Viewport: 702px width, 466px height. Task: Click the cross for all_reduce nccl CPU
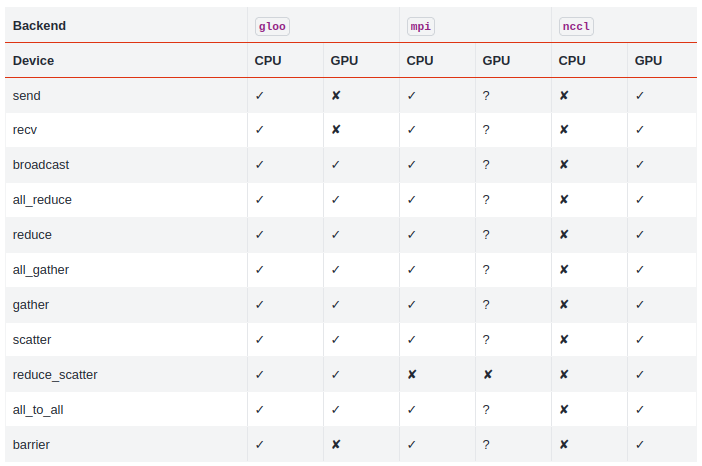click(564, 200)
